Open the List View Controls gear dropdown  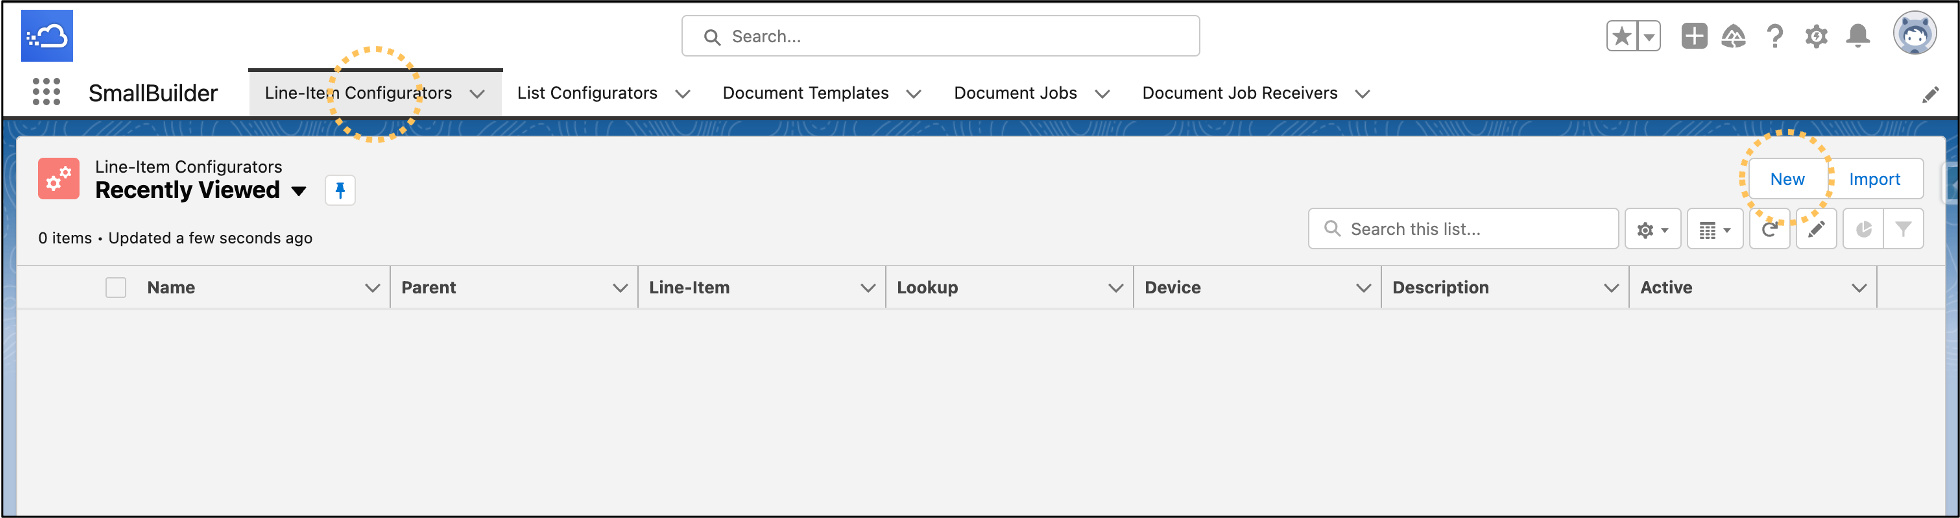[1653, 230]
